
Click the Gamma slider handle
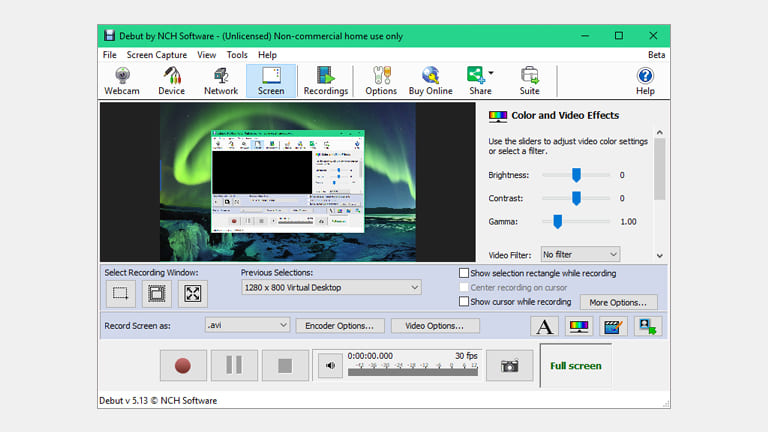pos(558,221)
